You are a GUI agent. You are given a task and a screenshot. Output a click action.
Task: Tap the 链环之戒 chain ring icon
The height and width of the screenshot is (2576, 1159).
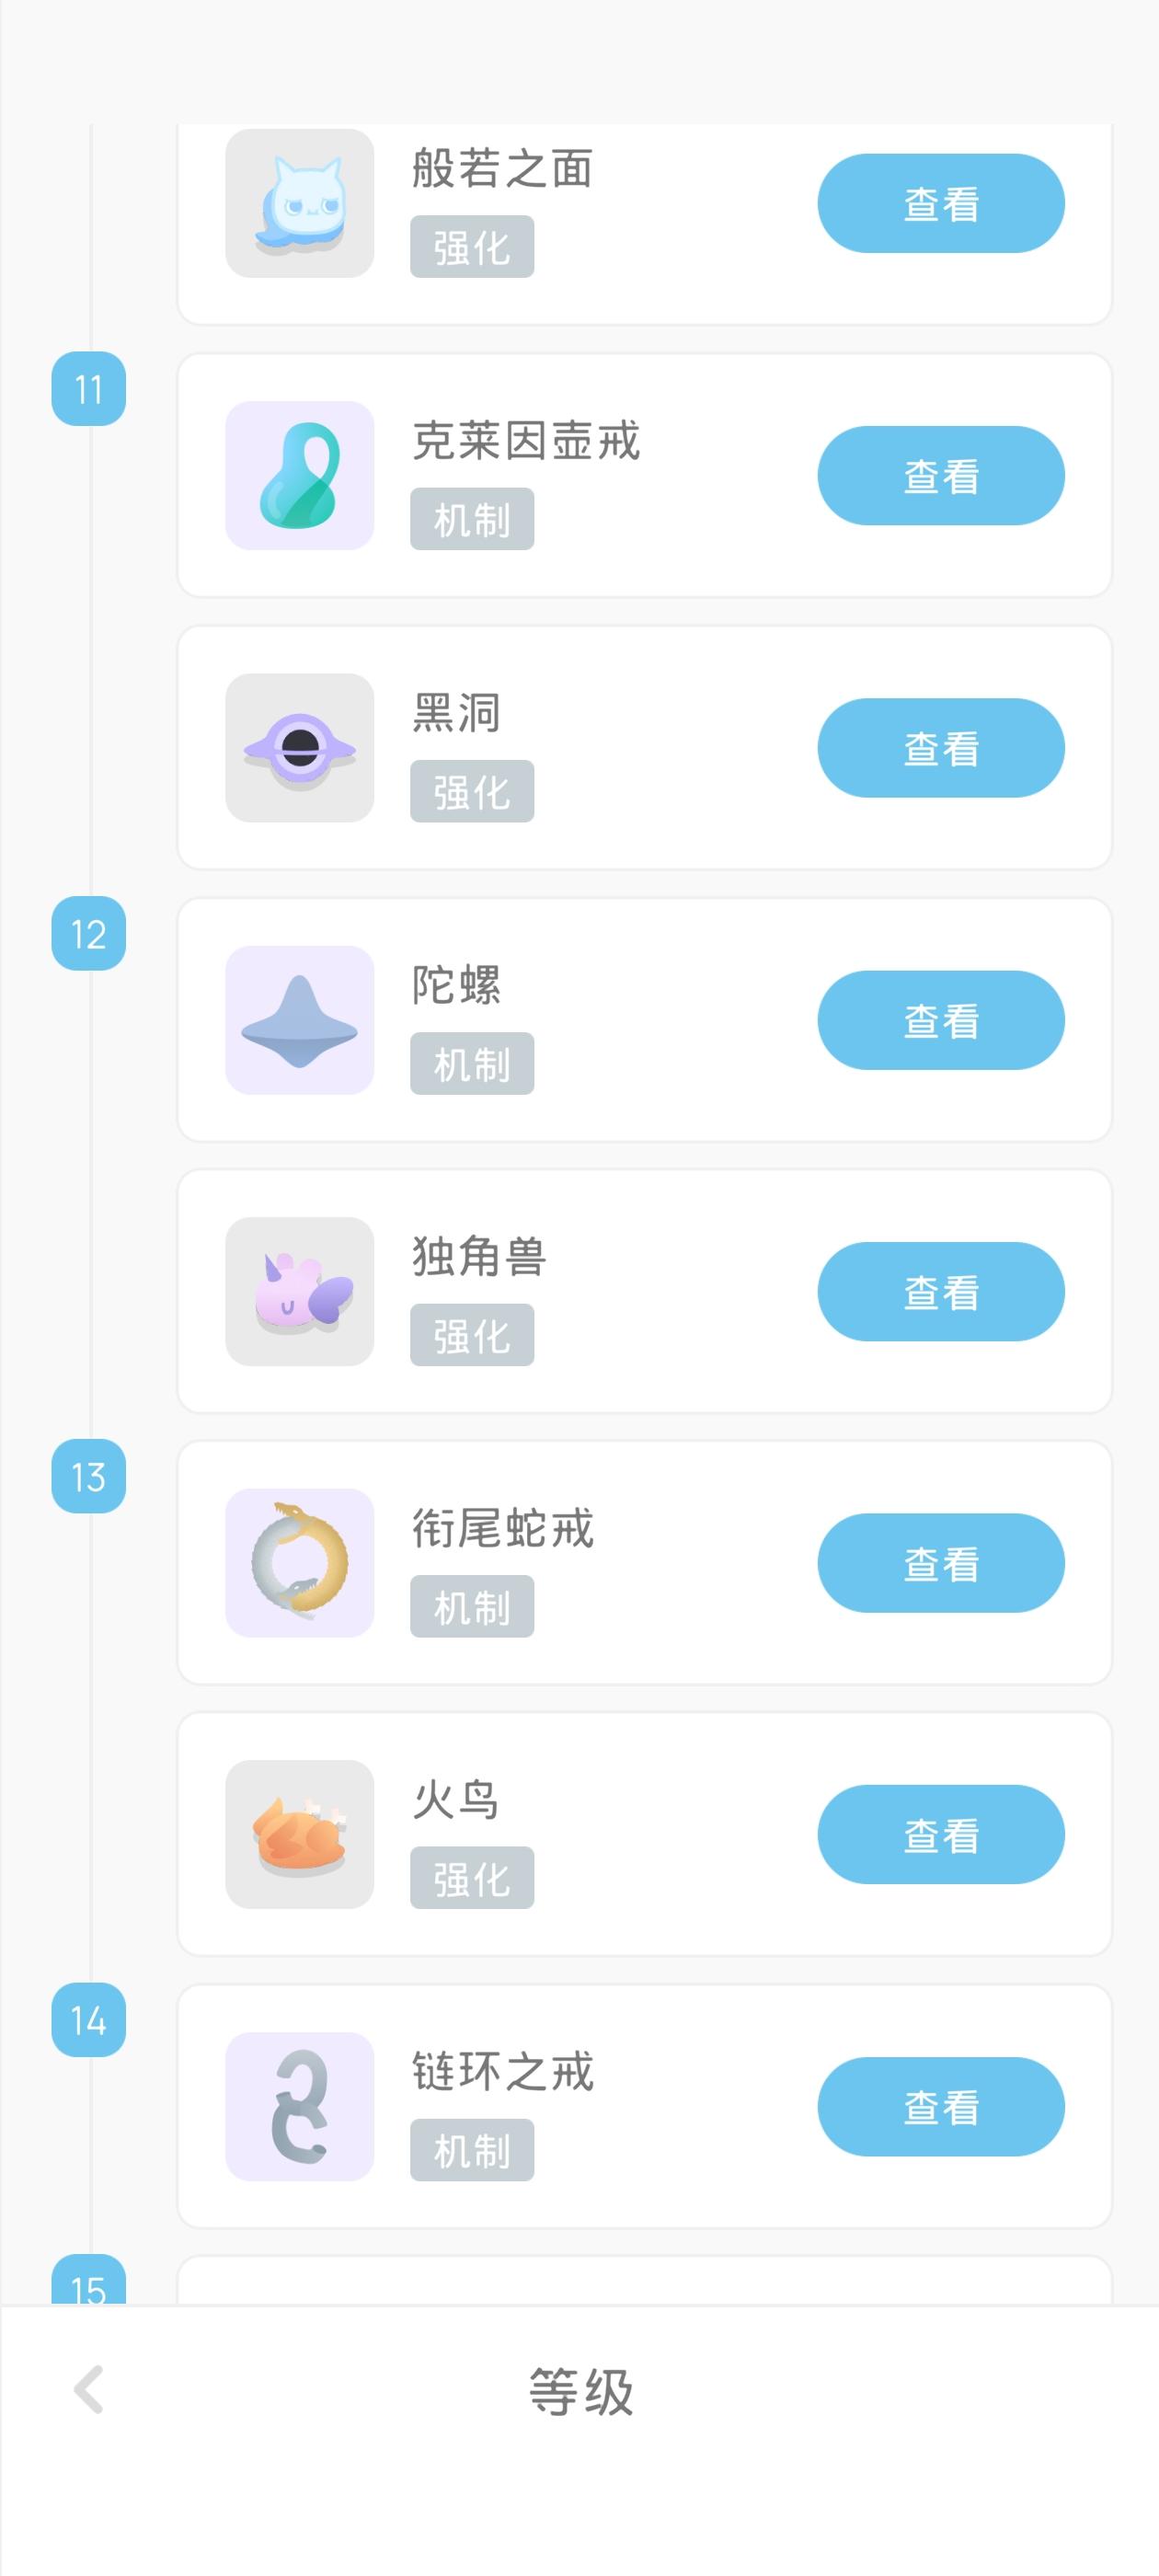point(299,2107)
